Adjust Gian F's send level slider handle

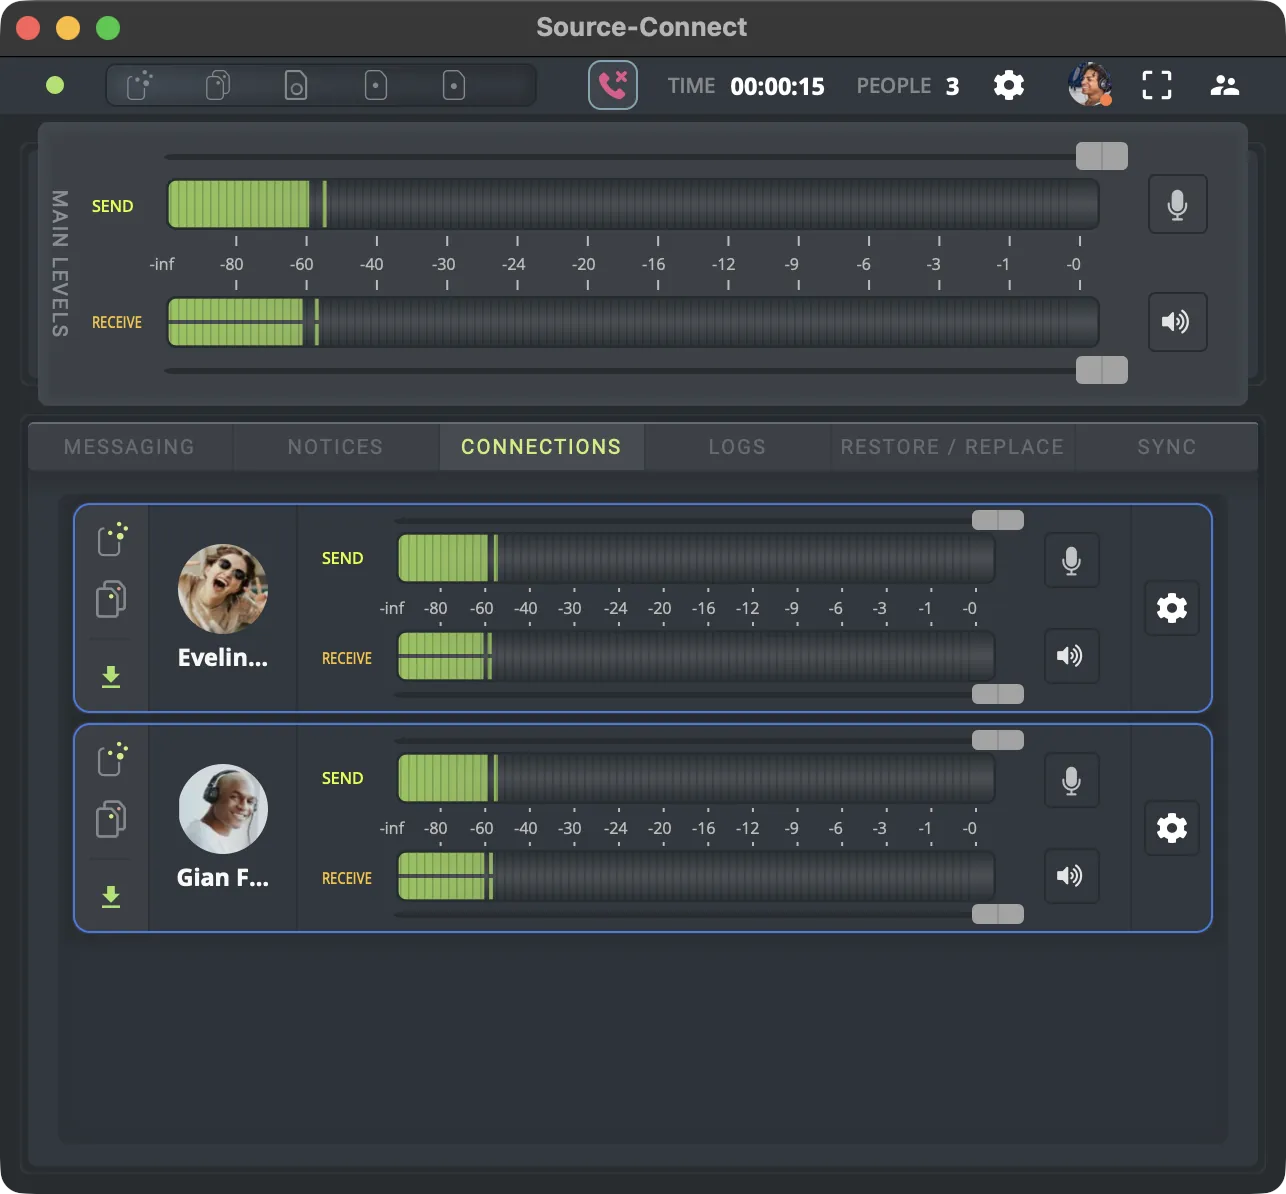pyautogui.click(x=998, y=740)
